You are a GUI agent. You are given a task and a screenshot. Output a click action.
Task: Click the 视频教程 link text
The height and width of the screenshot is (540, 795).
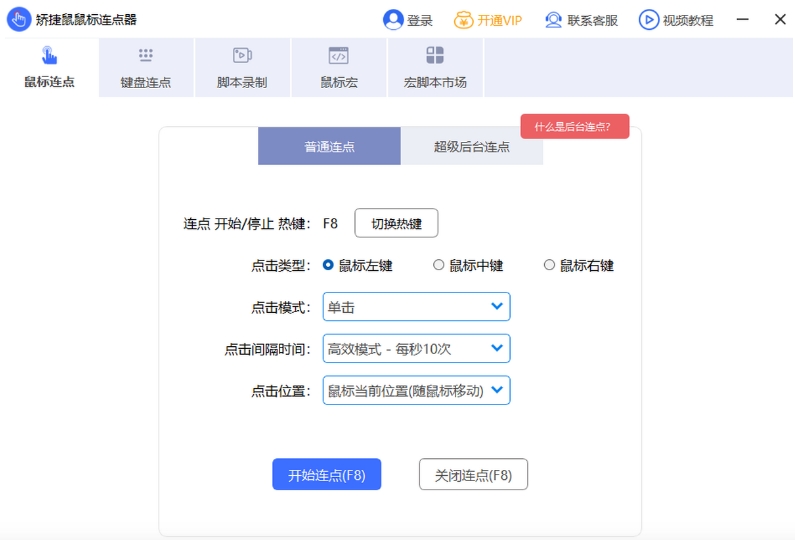tap(688, 21)
